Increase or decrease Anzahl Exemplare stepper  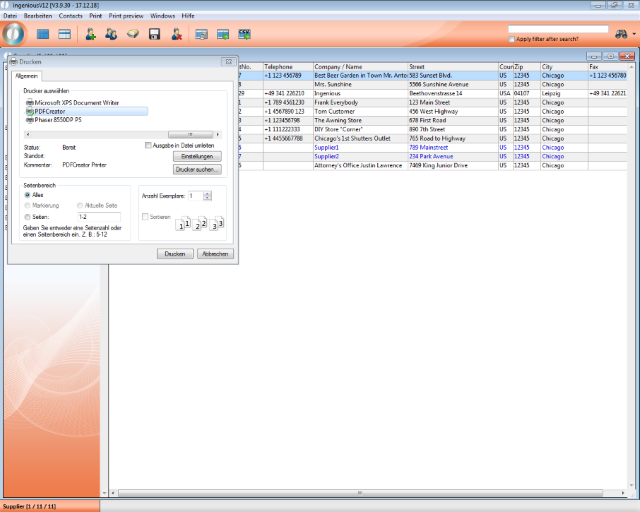pyautogui.click(x=207, y=196)
